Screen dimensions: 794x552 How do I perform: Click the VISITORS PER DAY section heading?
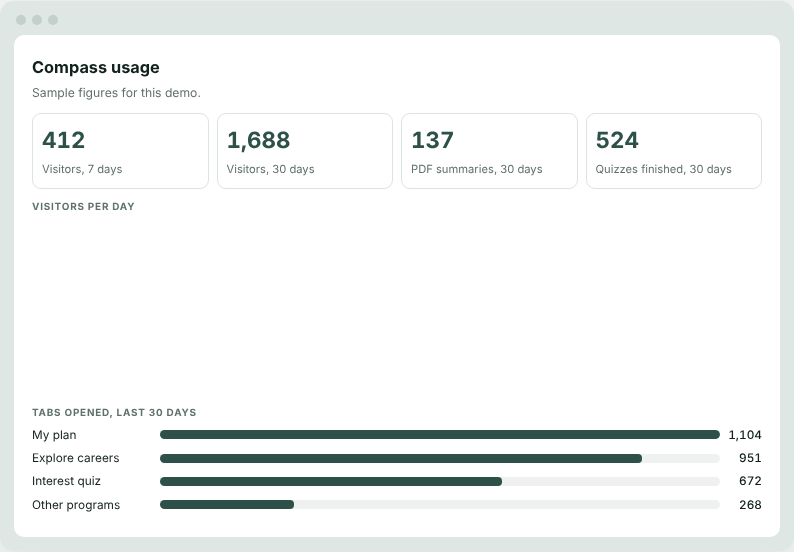point(84,207)
